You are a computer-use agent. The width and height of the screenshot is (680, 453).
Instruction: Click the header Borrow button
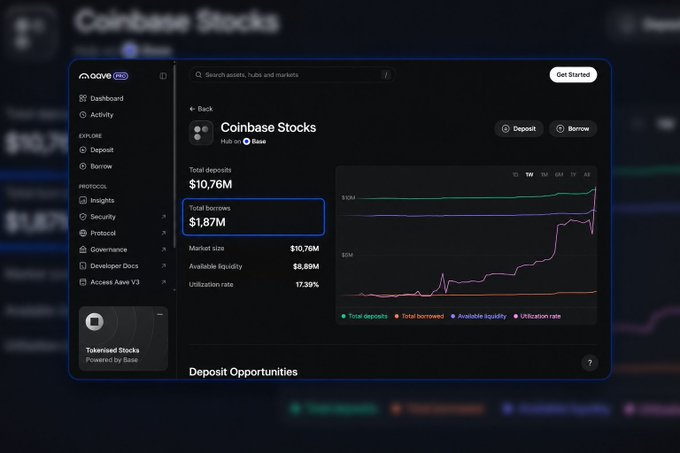tap(573, 129)
